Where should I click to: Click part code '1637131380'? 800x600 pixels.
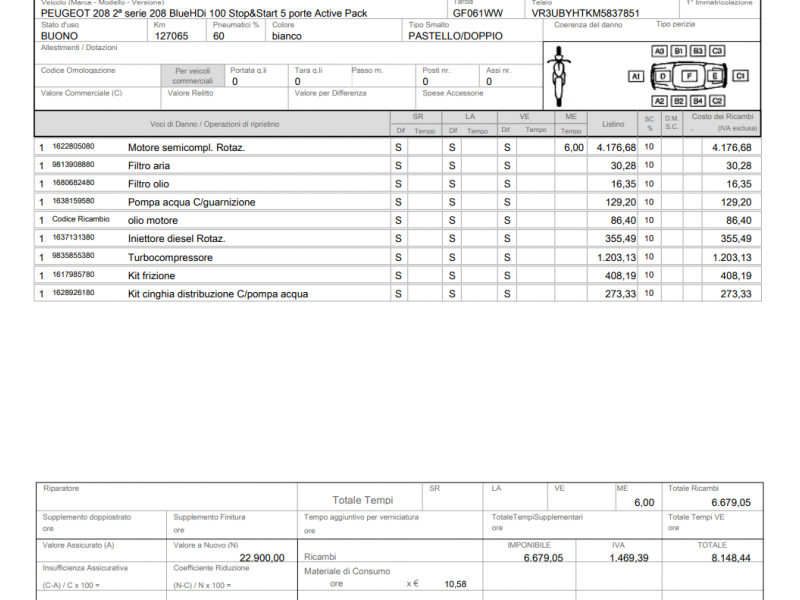pos(73,237)
